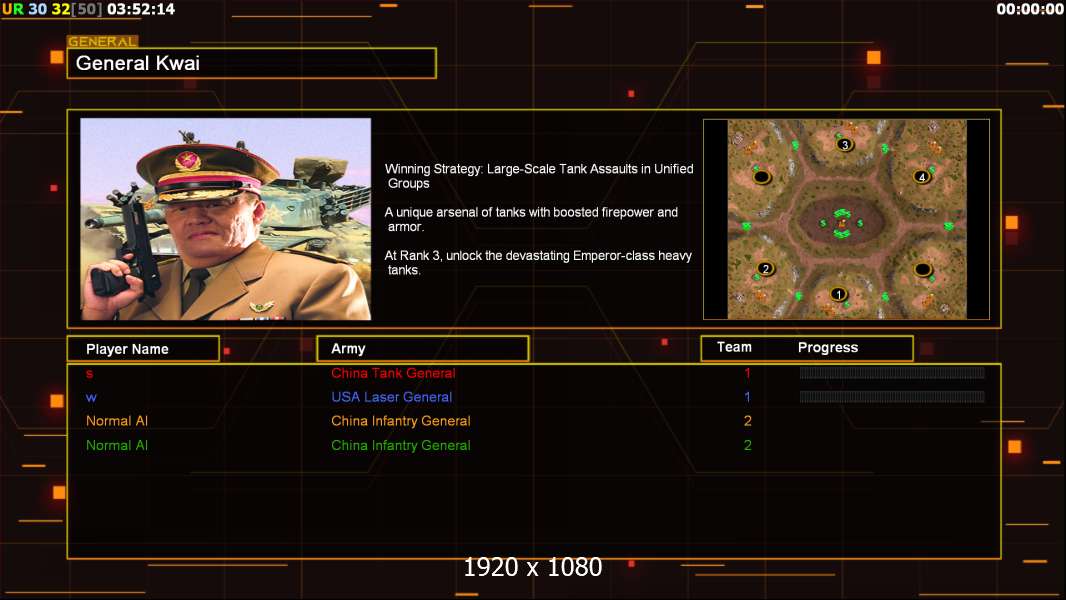
Task: Click start position marker 3 on the map
Action: [844, 144]
